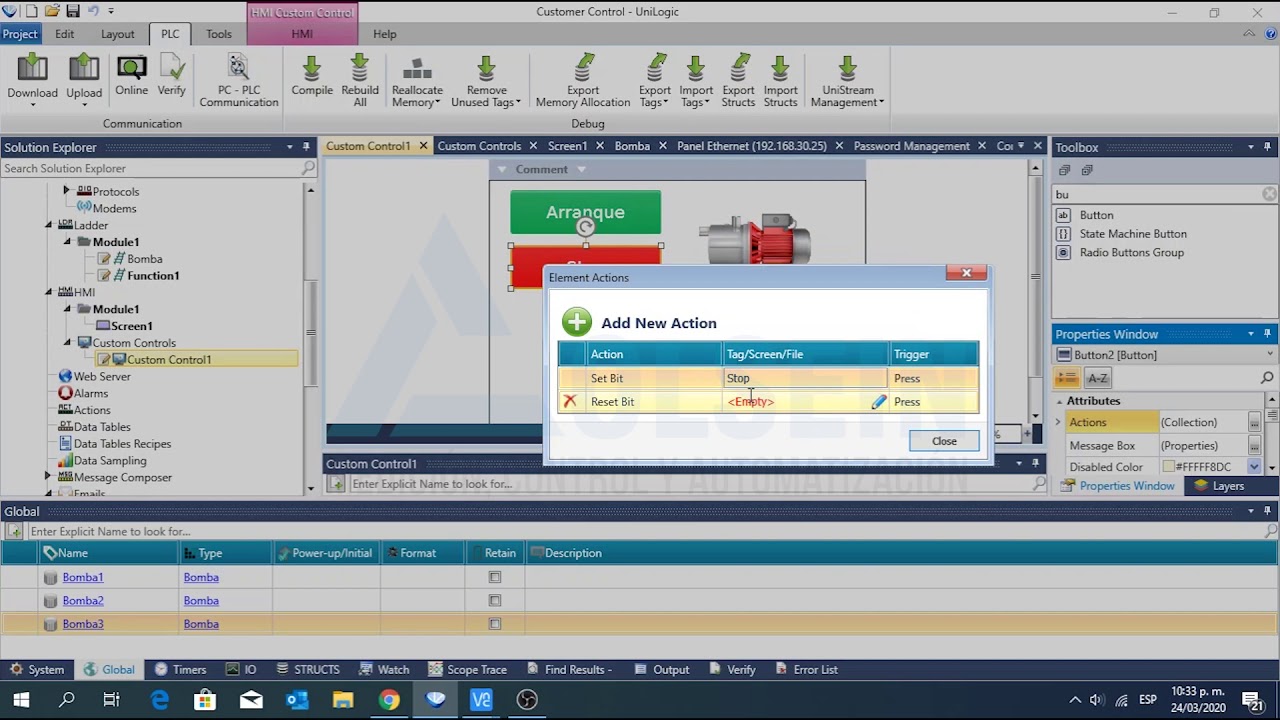The height and width of the screenshot is (720, 1280).
Task: Open the Watch bottom tab
Action: tap(383, 670)
